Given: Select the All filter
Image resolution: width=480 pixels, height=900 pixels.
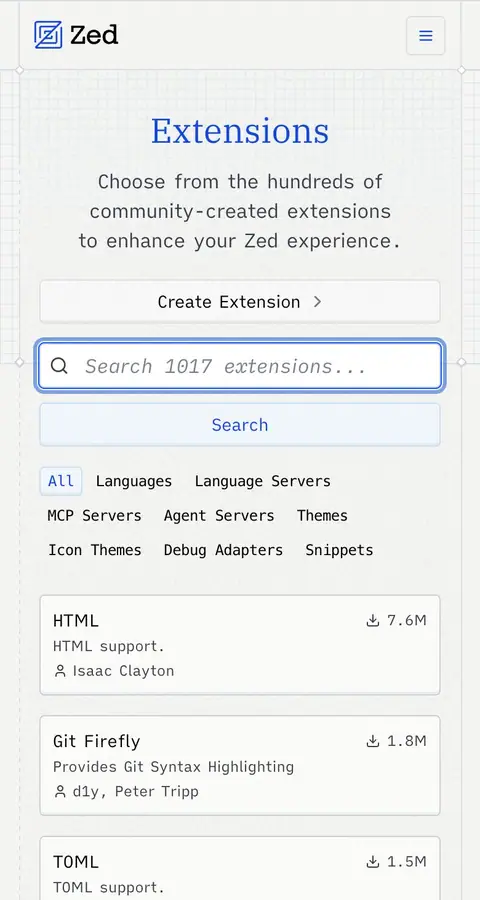Looking at the screenshot, I should (x=61, y=481).
